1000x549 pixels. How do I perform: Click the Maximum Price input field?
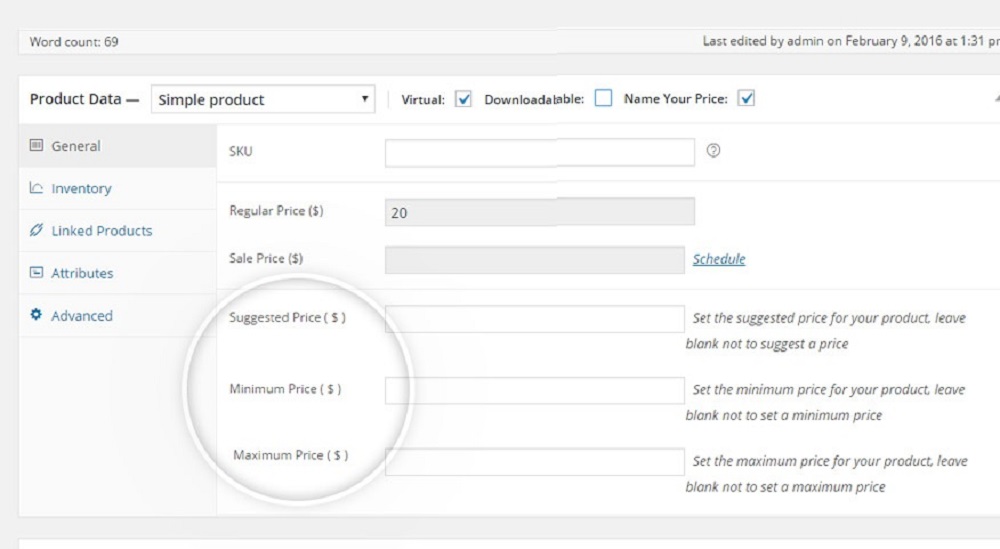point(534,462)
